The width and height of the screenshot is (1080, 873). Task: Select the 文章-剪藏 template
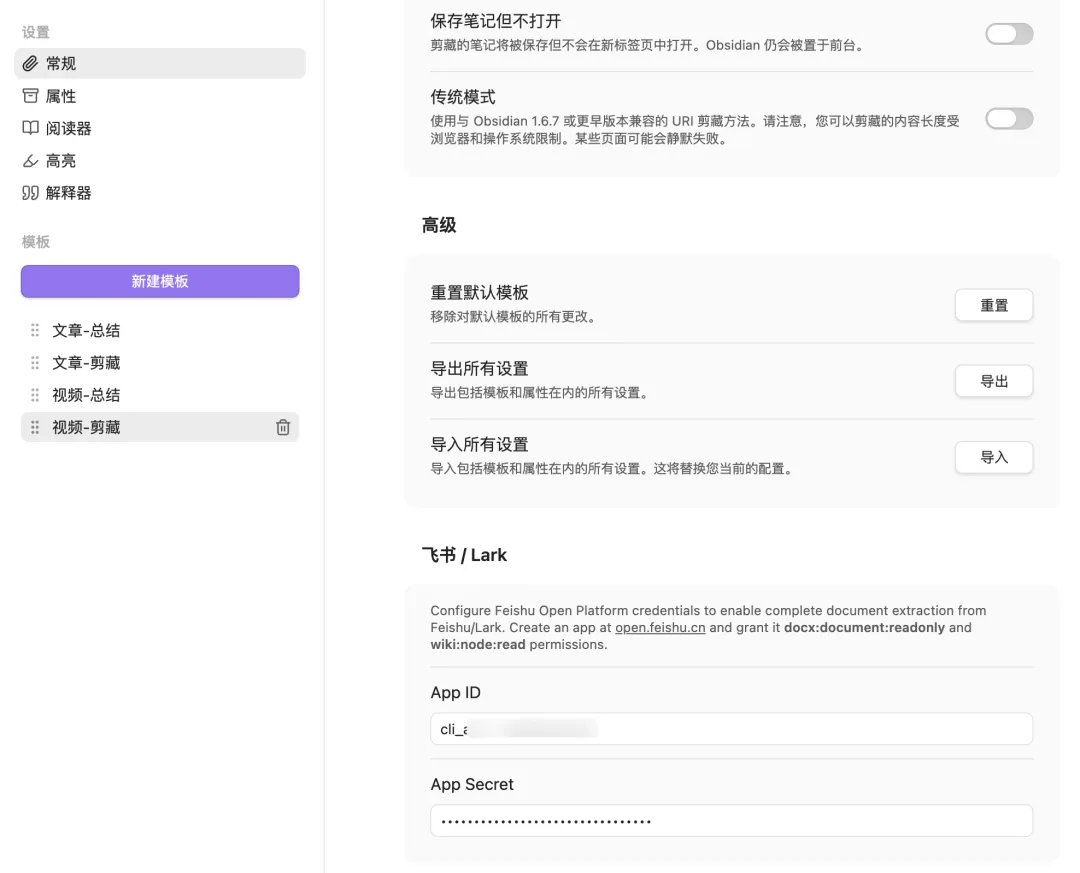point(86,363)
